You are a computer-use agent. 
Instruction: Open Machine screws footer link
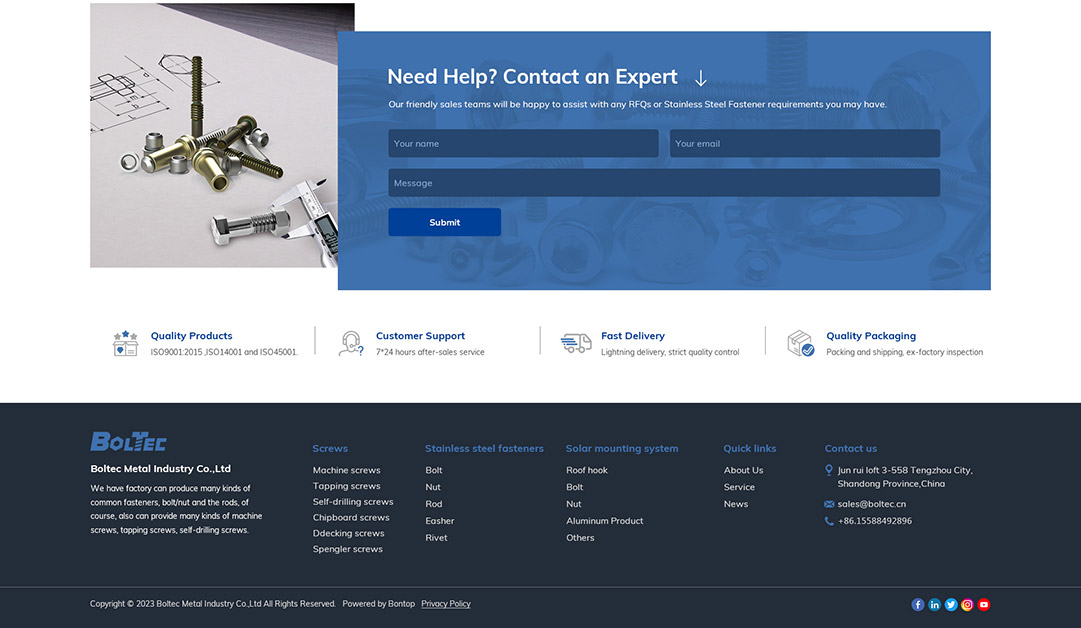pos(346,470)
